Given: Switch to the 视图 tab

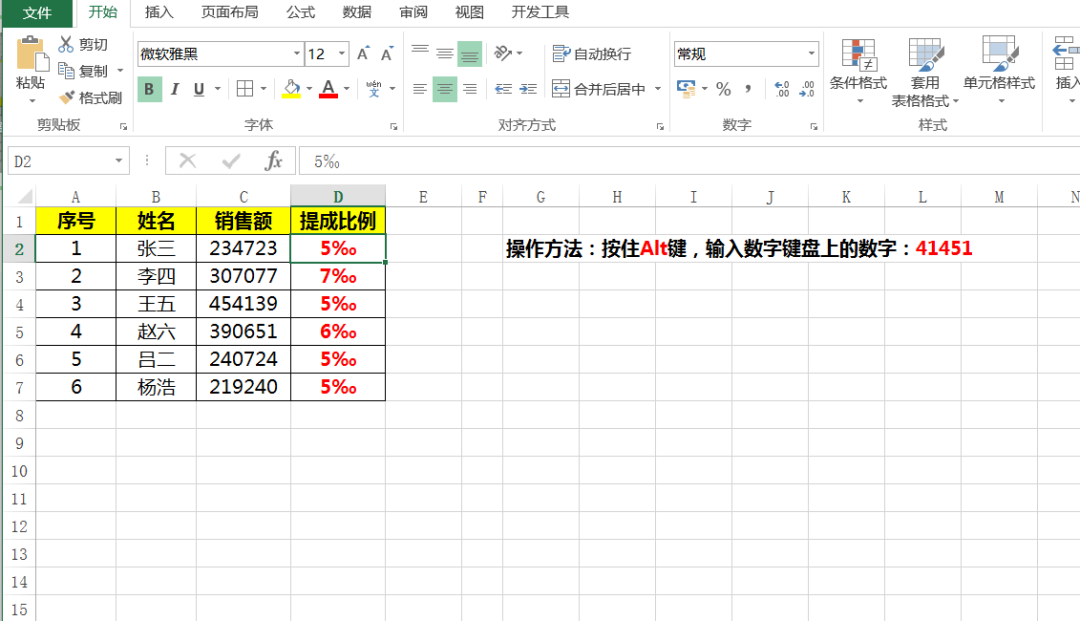Looking at the screenshot, I should tap(470, 12).
